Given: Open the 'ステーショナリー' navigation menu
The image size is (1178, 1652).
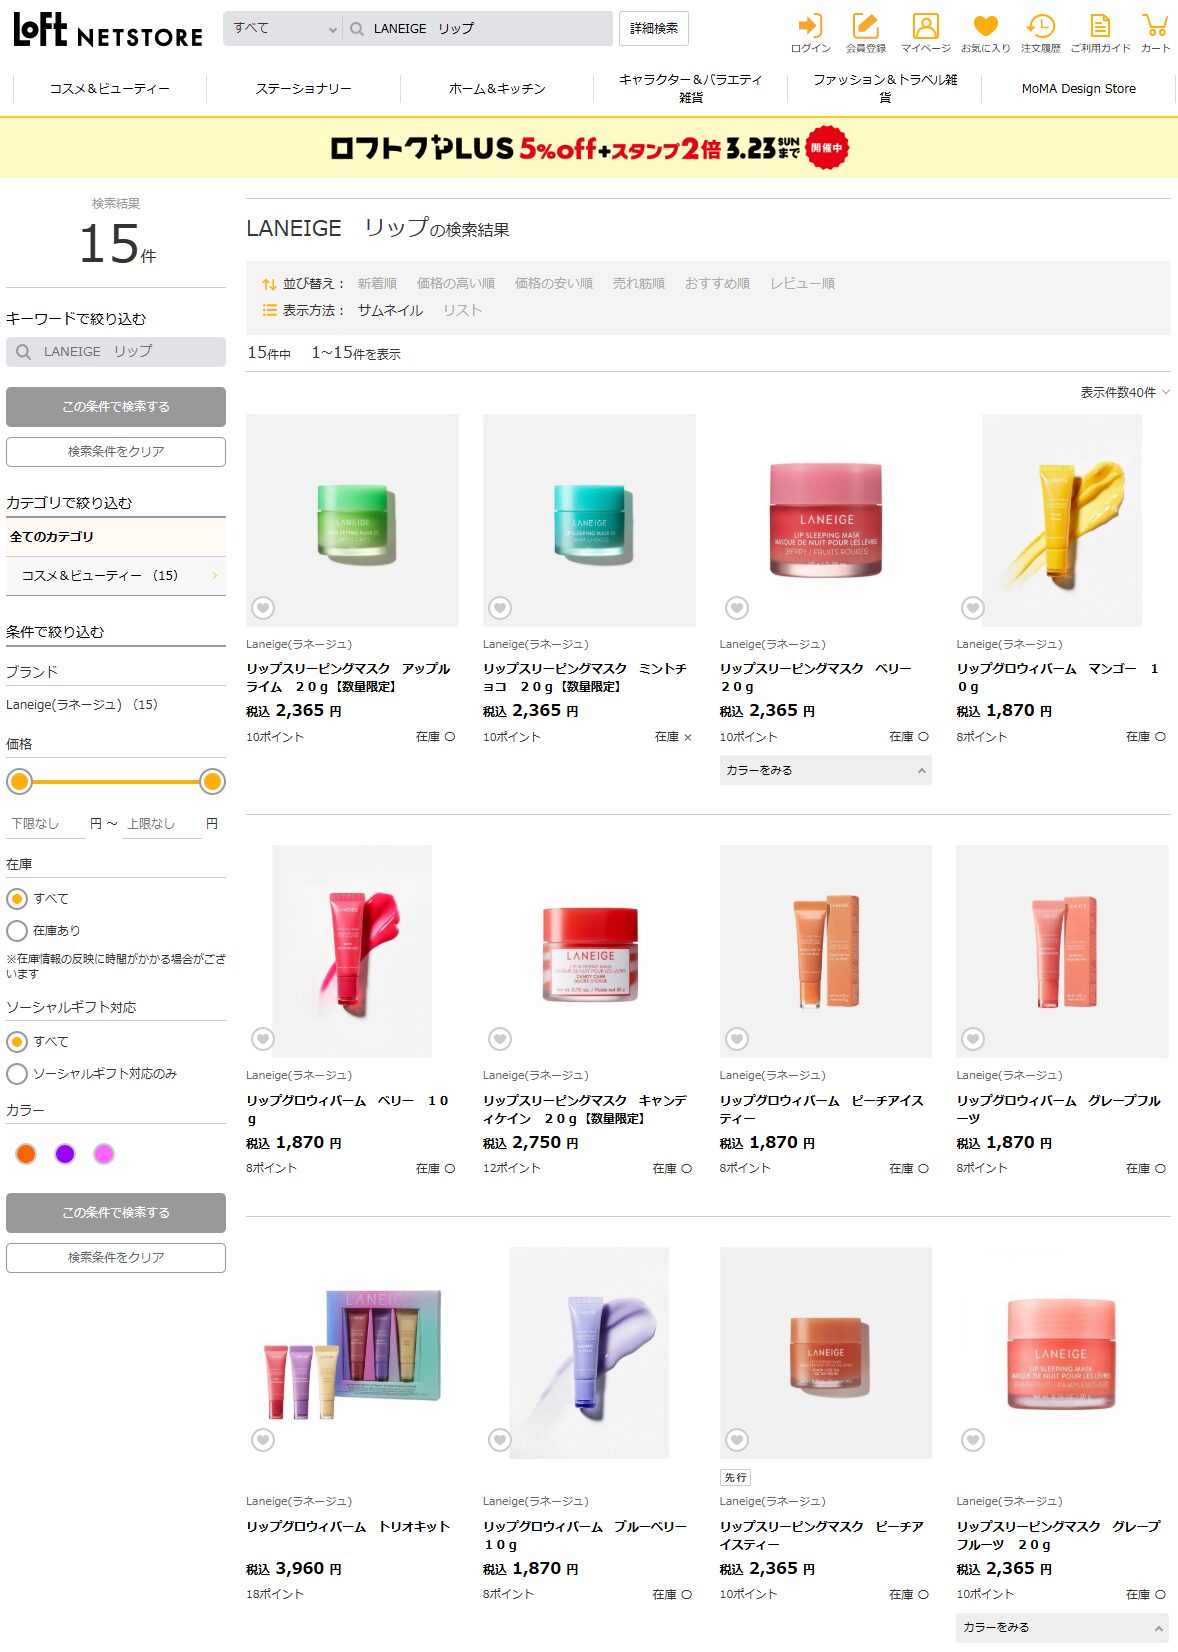Looking at the screenshot, I should [304, 89].
